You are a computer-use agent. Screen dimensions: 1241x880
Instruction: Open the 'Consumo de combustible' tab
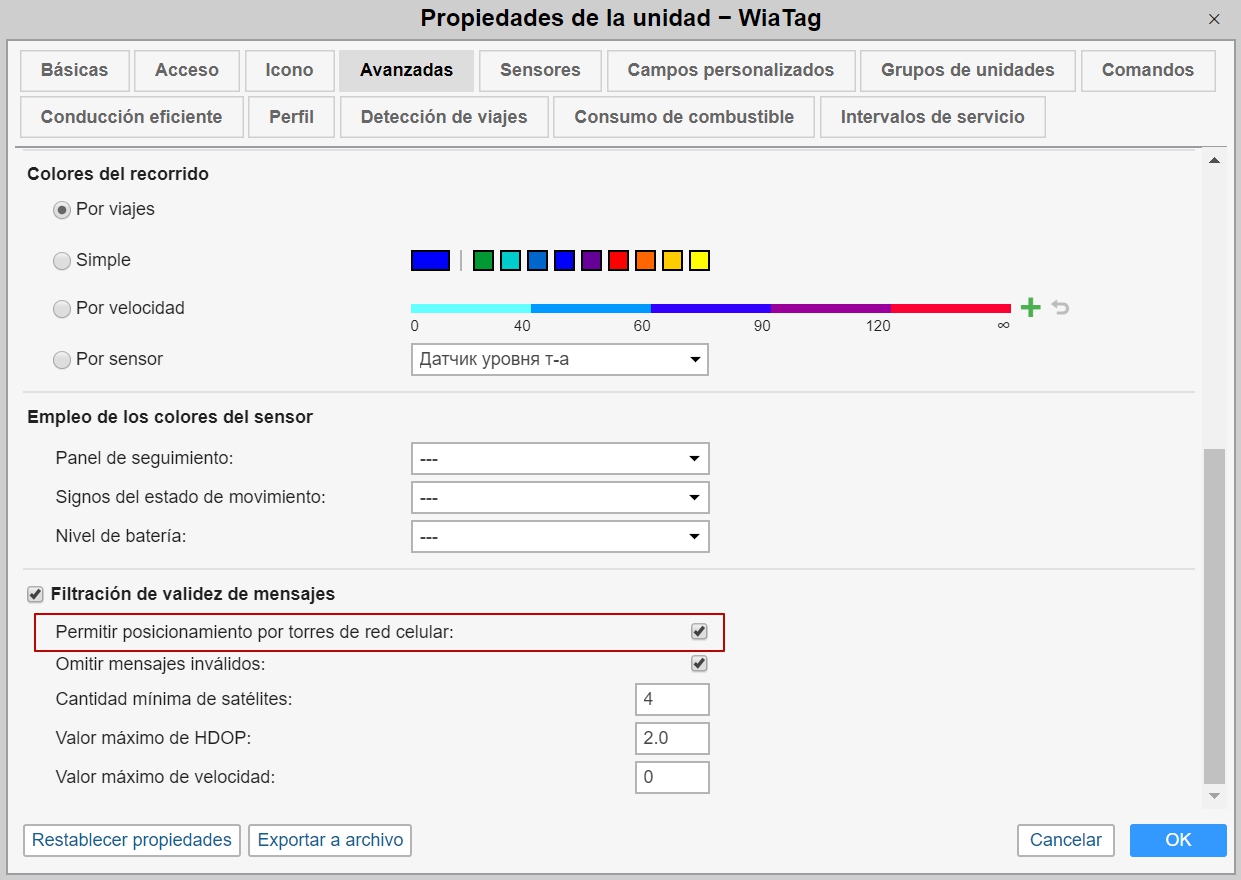click(x=684, y=117)
